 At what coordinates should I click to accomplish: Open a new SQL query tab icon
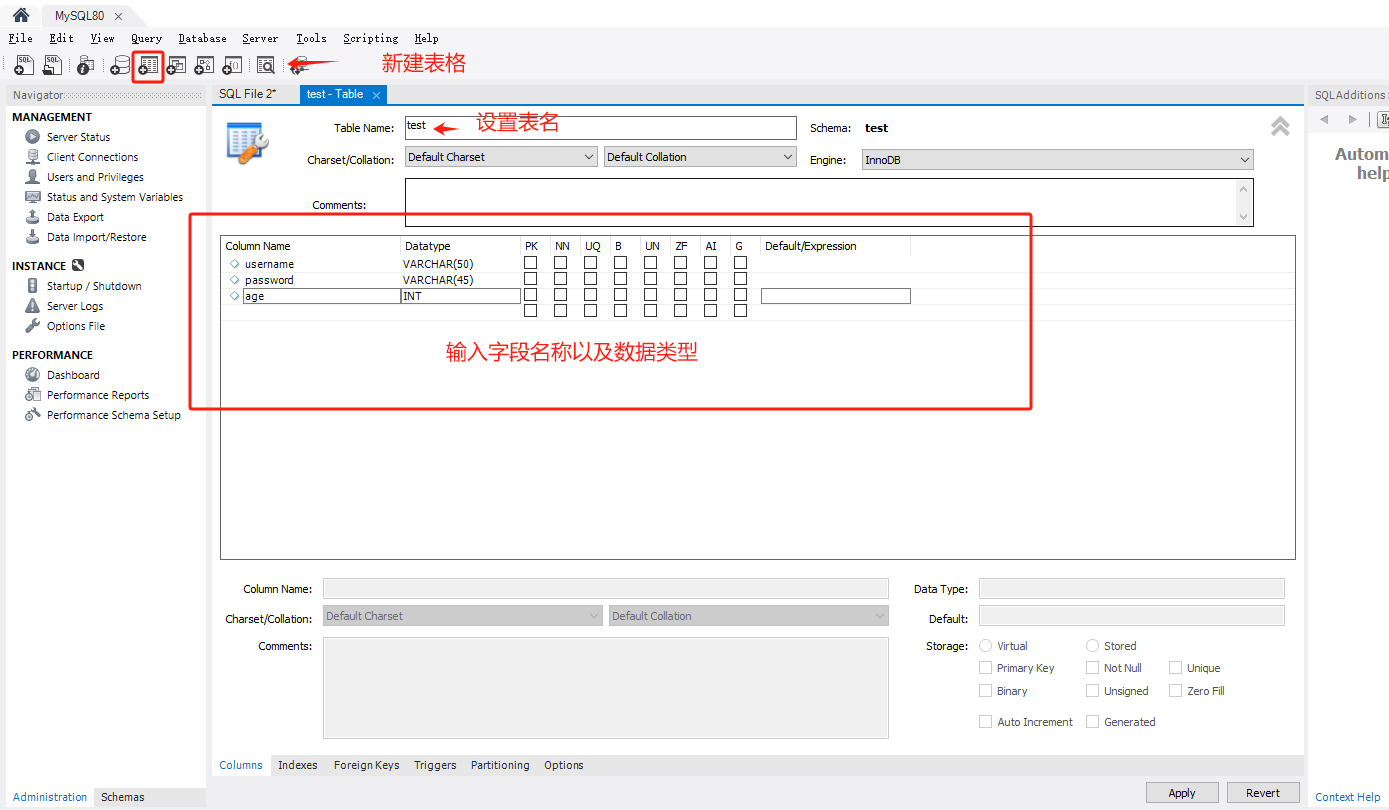point(24,65)
